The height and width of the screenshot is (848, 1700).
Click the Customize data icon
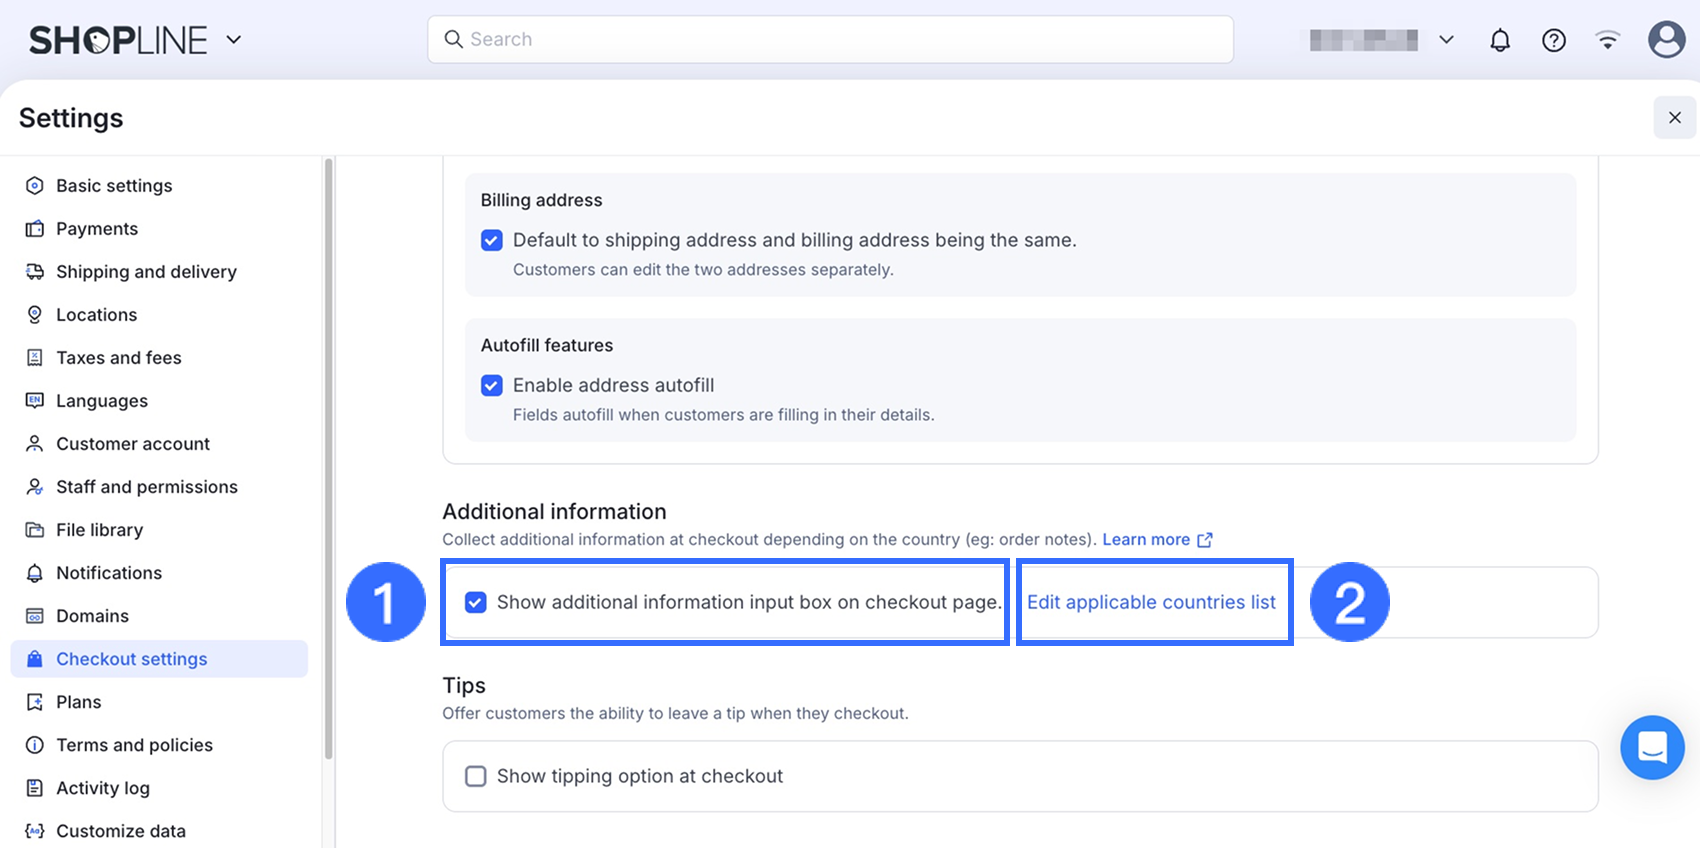pyautogui.click(x=35, y=831)
